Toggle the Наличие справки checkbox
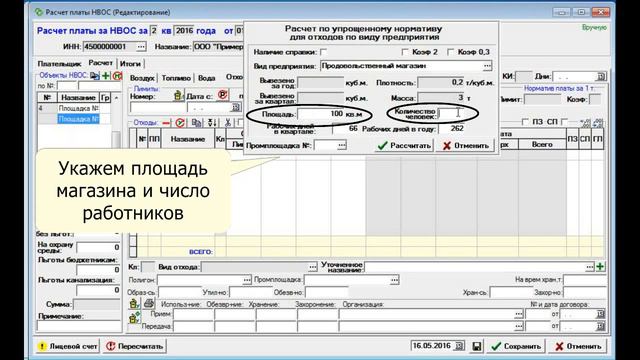640x360 pixels. tap(324, 52)
